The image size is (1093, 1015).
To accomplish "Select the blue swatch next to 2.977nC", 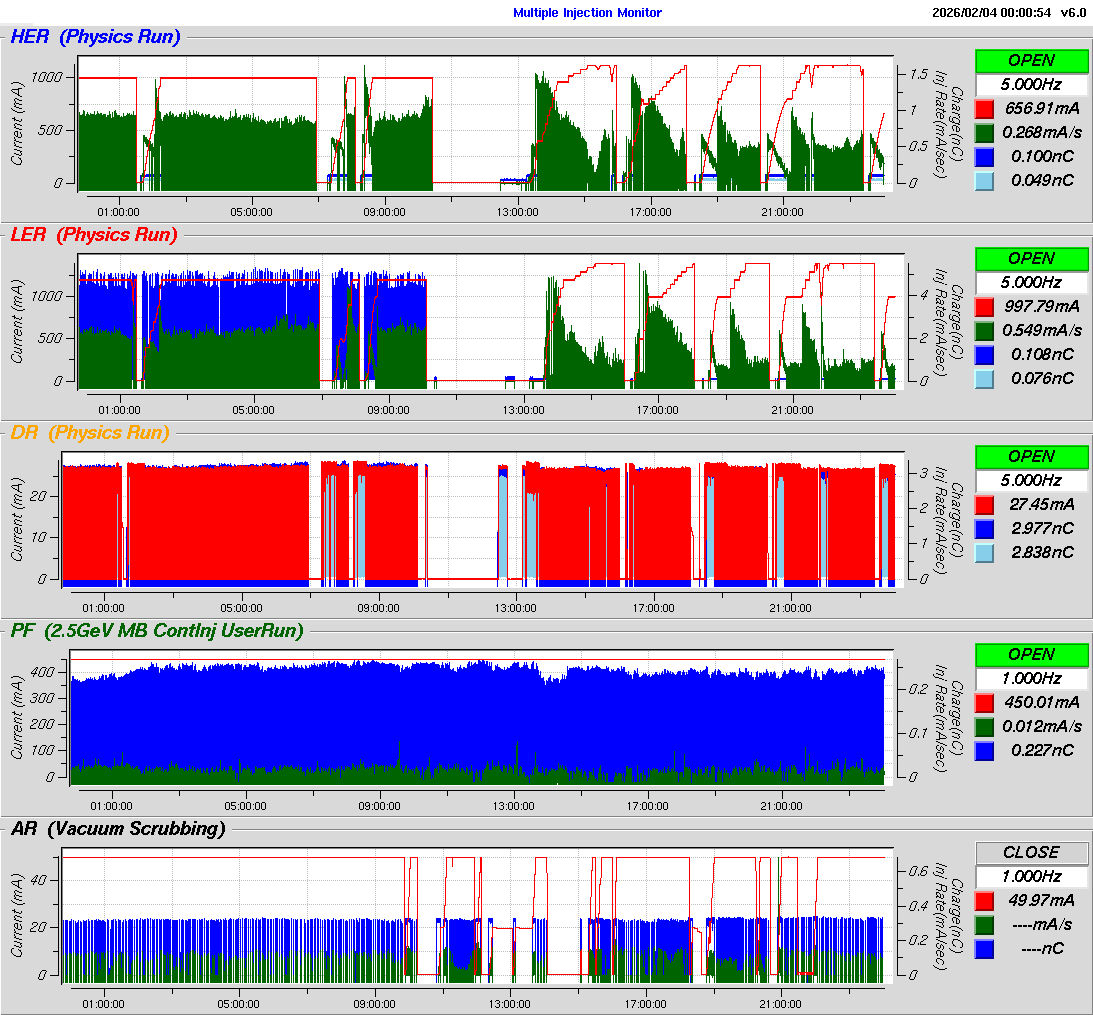I will click(x=984, y=528).
